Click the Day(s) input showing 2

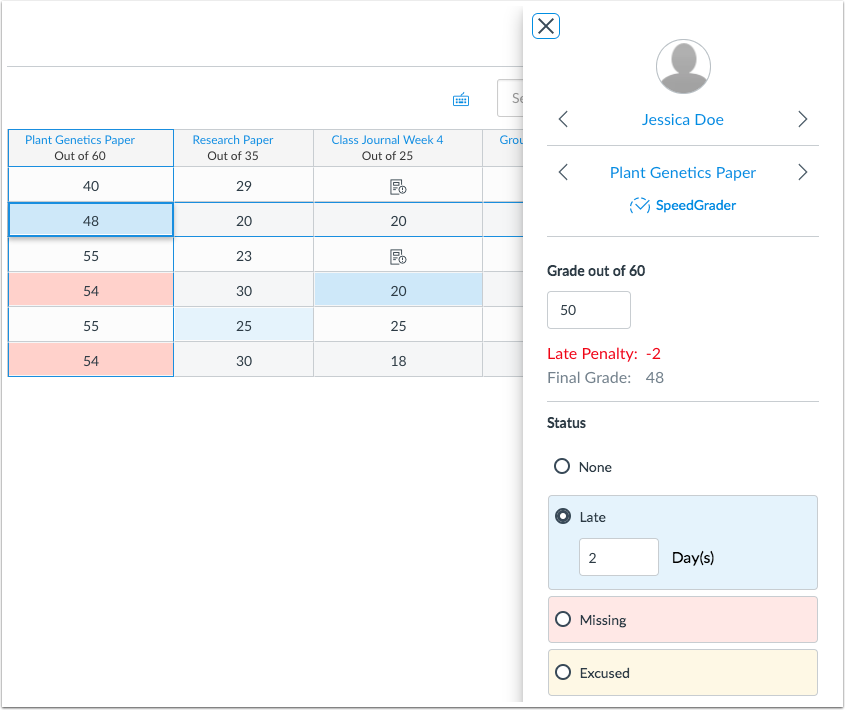tap(618, 557)
